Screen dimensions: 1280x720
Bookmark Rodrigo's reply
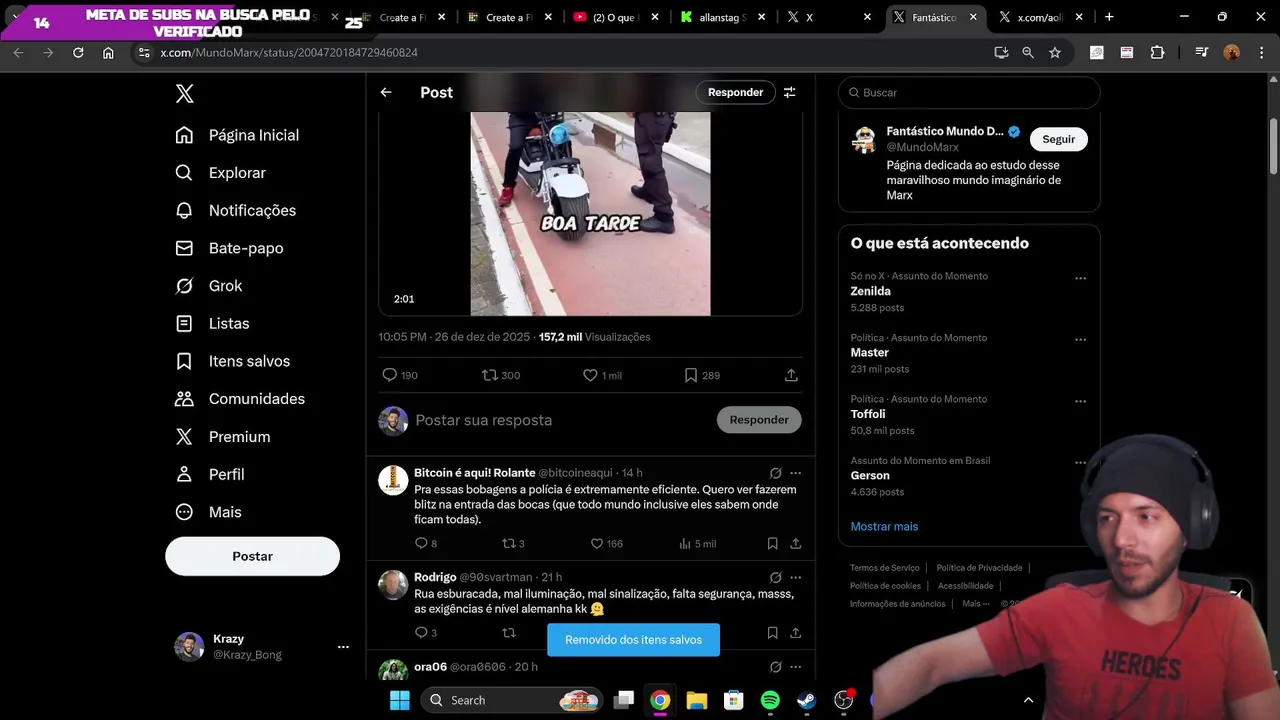click(772, 632)
